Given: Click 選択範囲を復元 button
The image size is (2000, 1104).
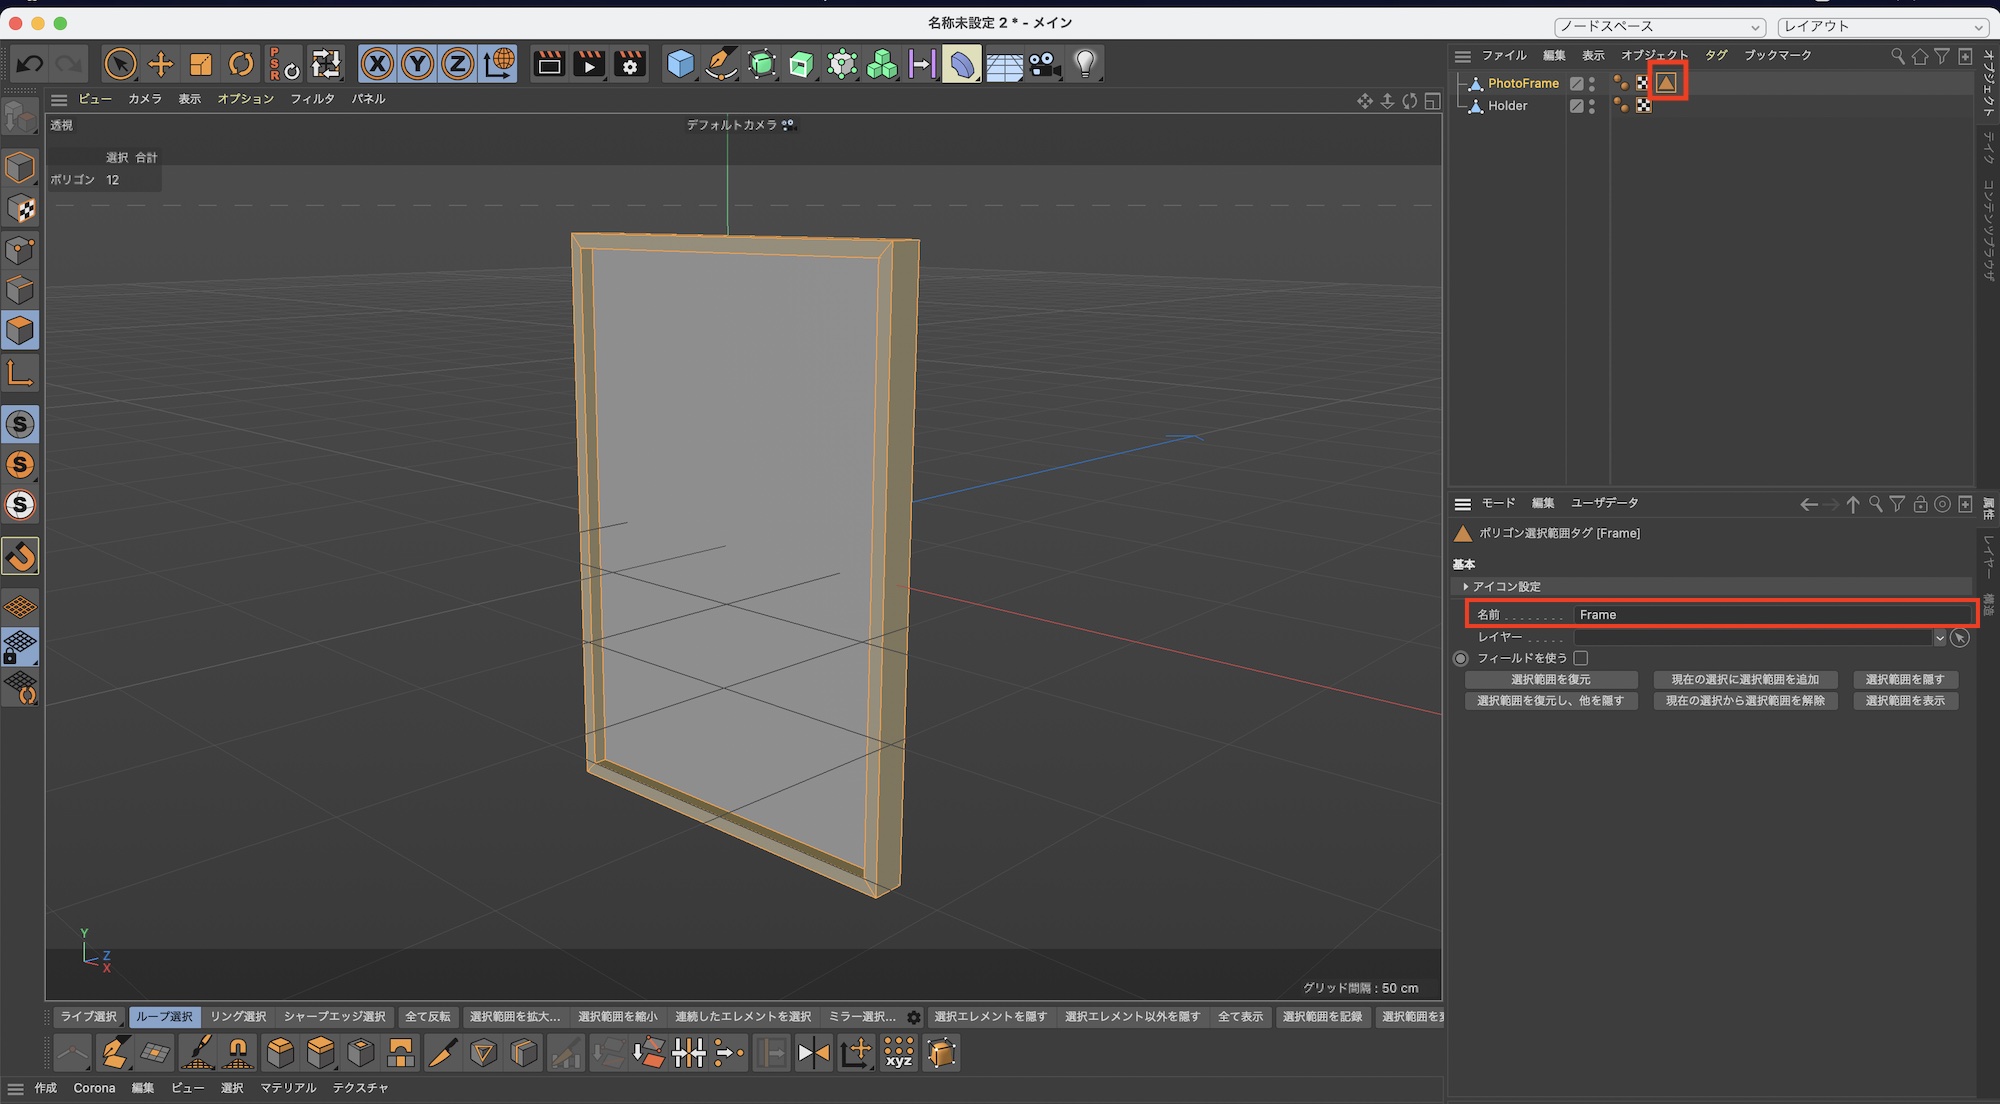Looking at the screenshot, I should point(1550,680).
